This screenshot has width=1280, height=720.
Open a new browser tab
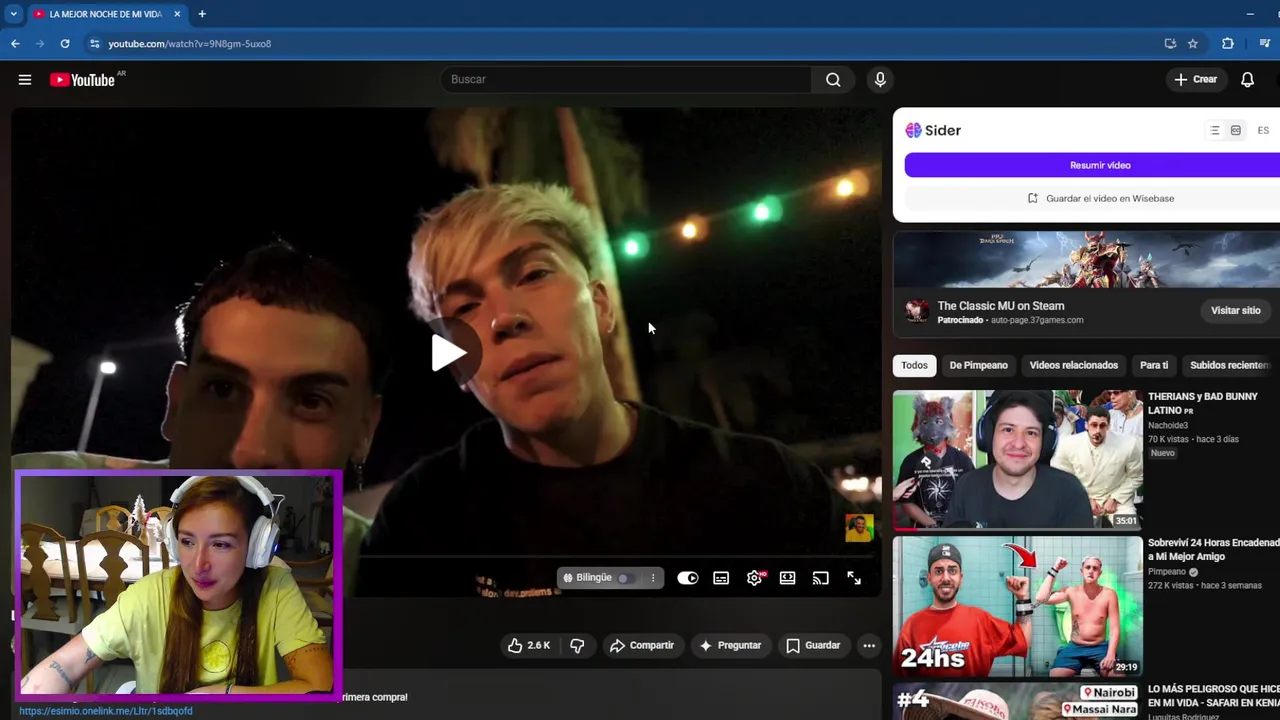coord(202,14)
